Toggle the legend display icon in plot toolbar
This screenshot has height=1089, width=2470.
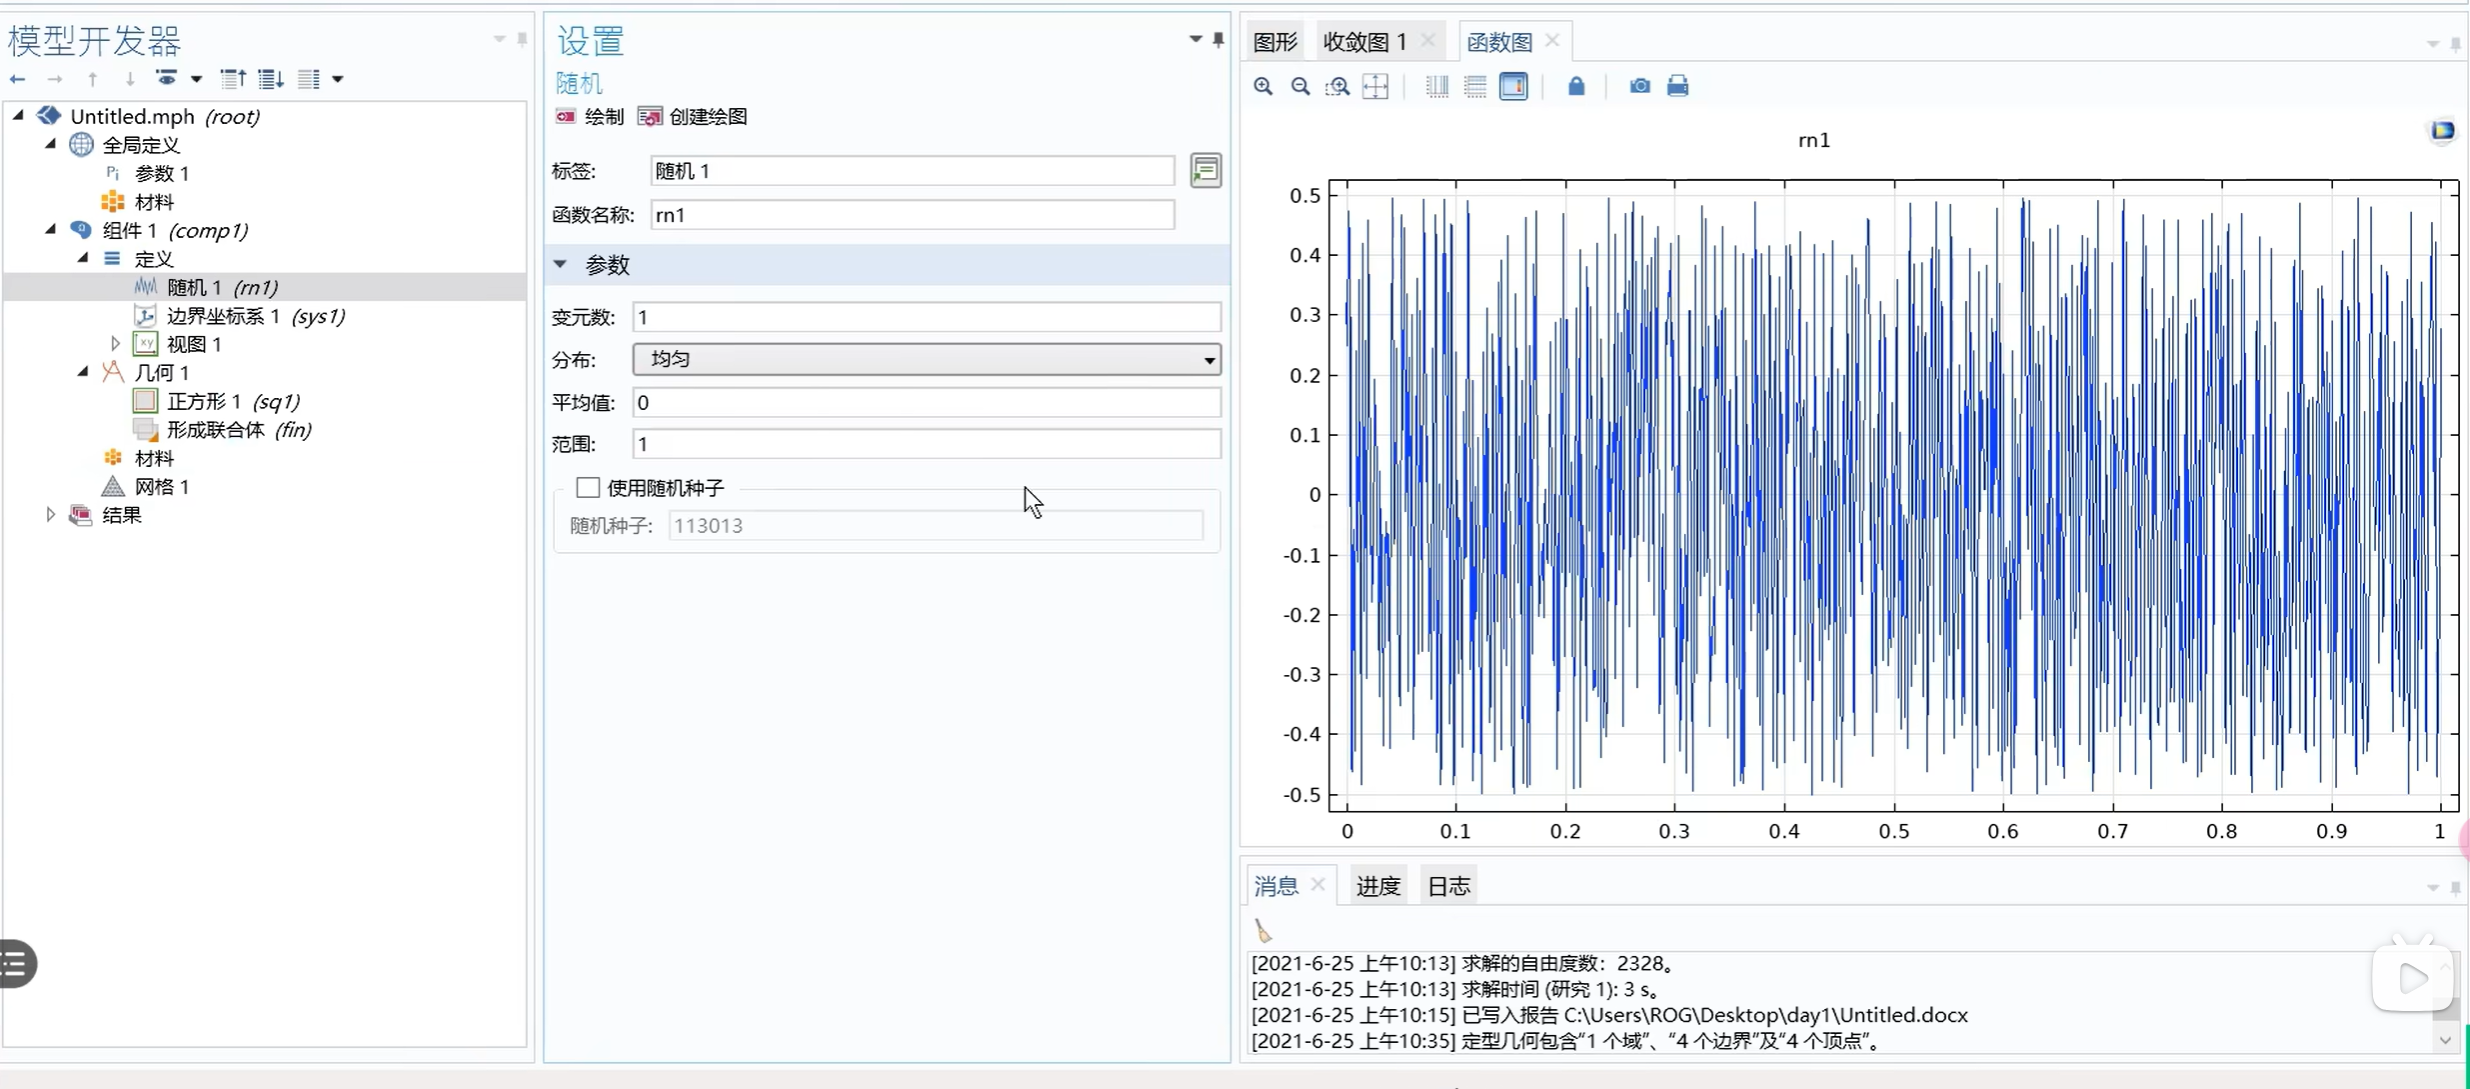pos(1513,86)
